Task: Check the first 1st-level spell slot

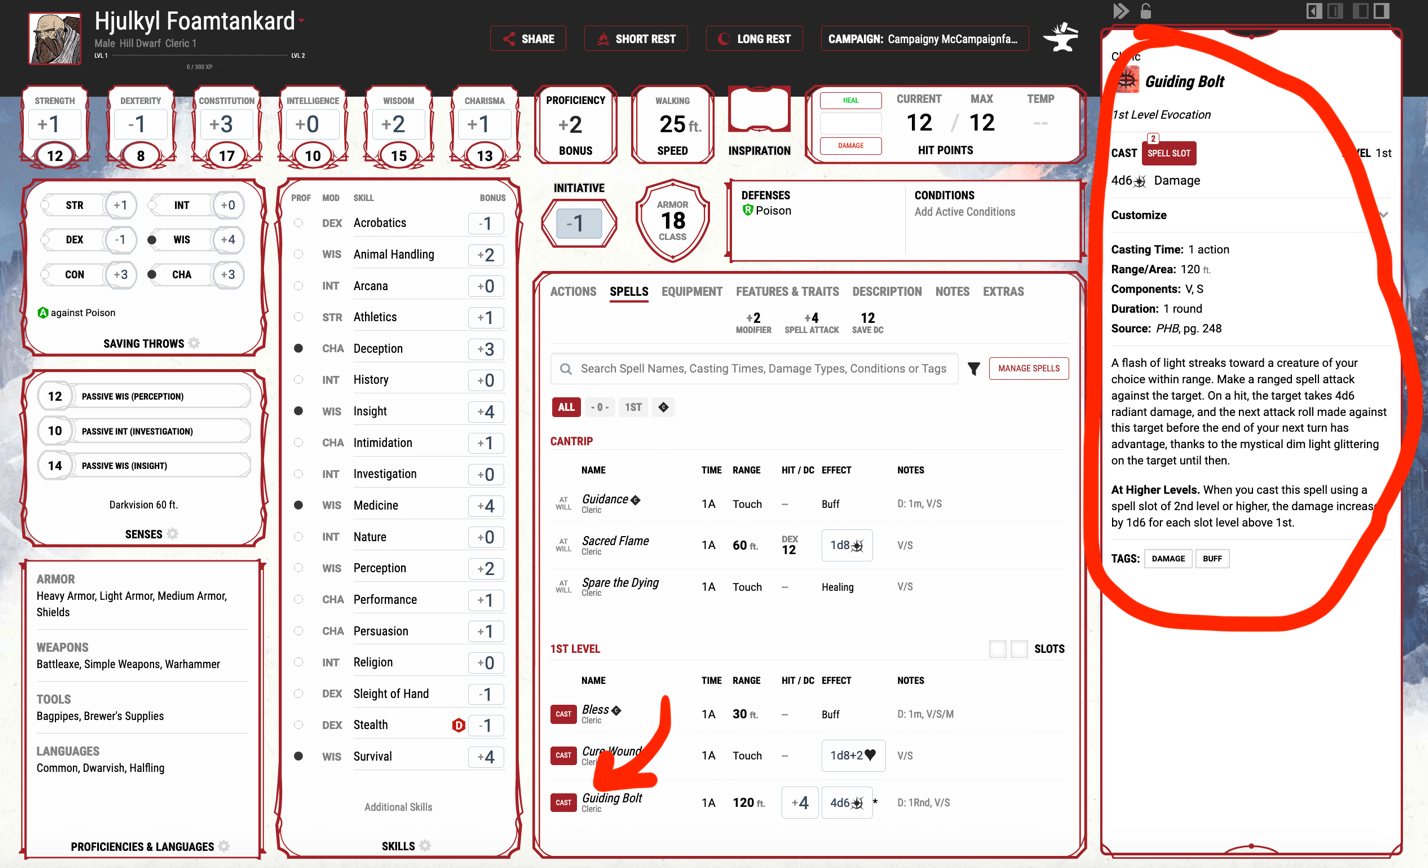Action: [x=997, y=649]
